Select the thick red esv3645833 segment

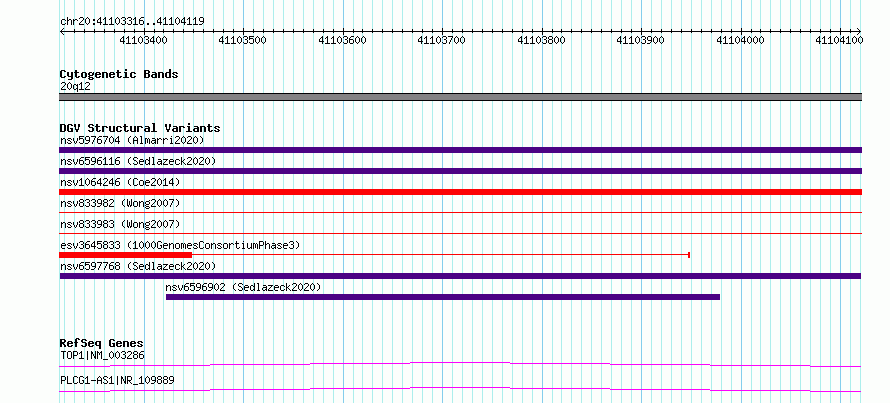point(125,255)
